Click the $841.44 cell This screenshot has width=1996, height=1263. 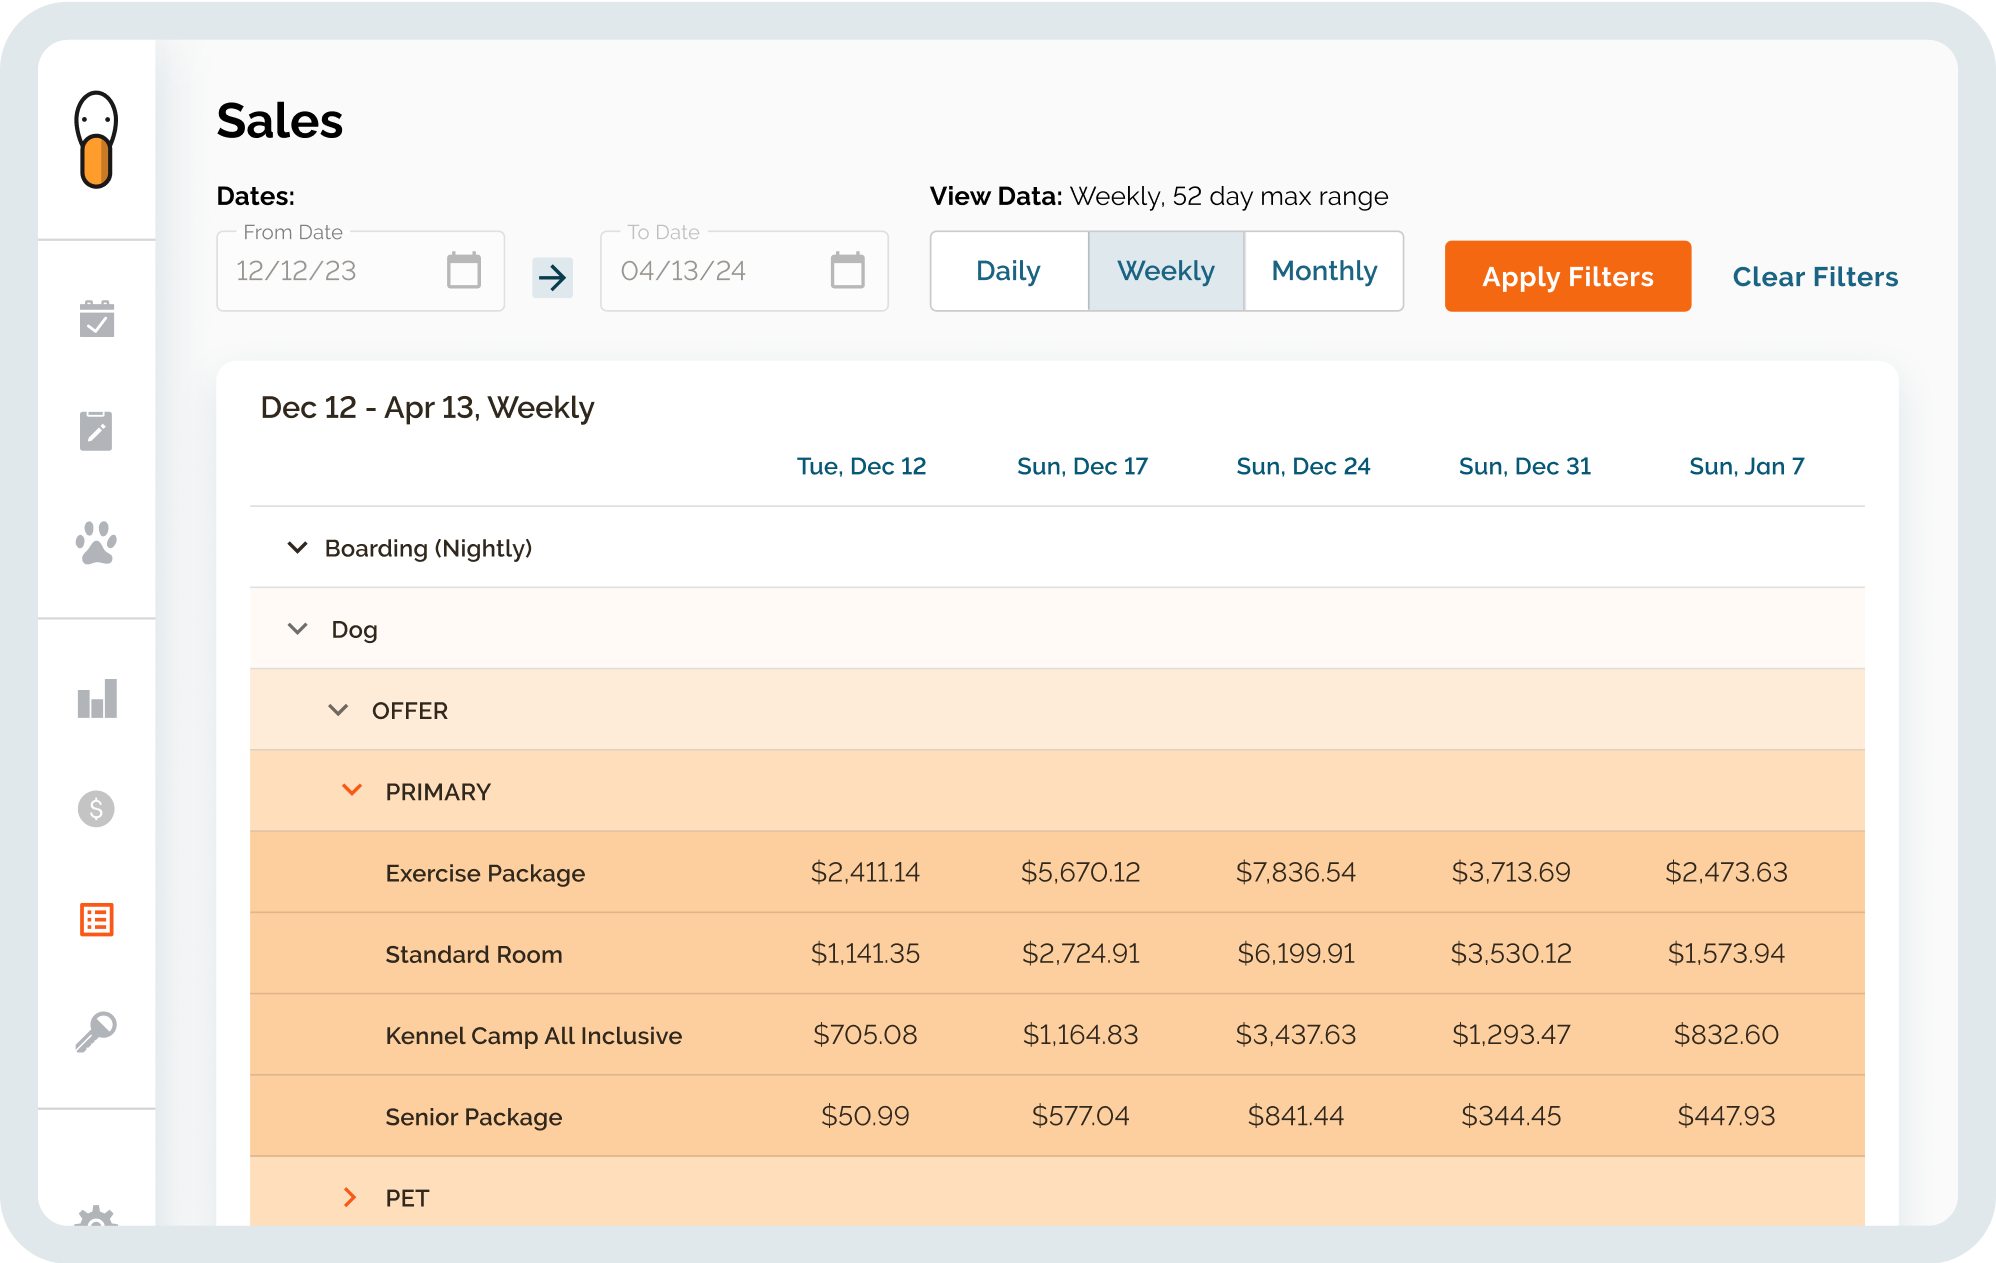click(1295, 1115)
